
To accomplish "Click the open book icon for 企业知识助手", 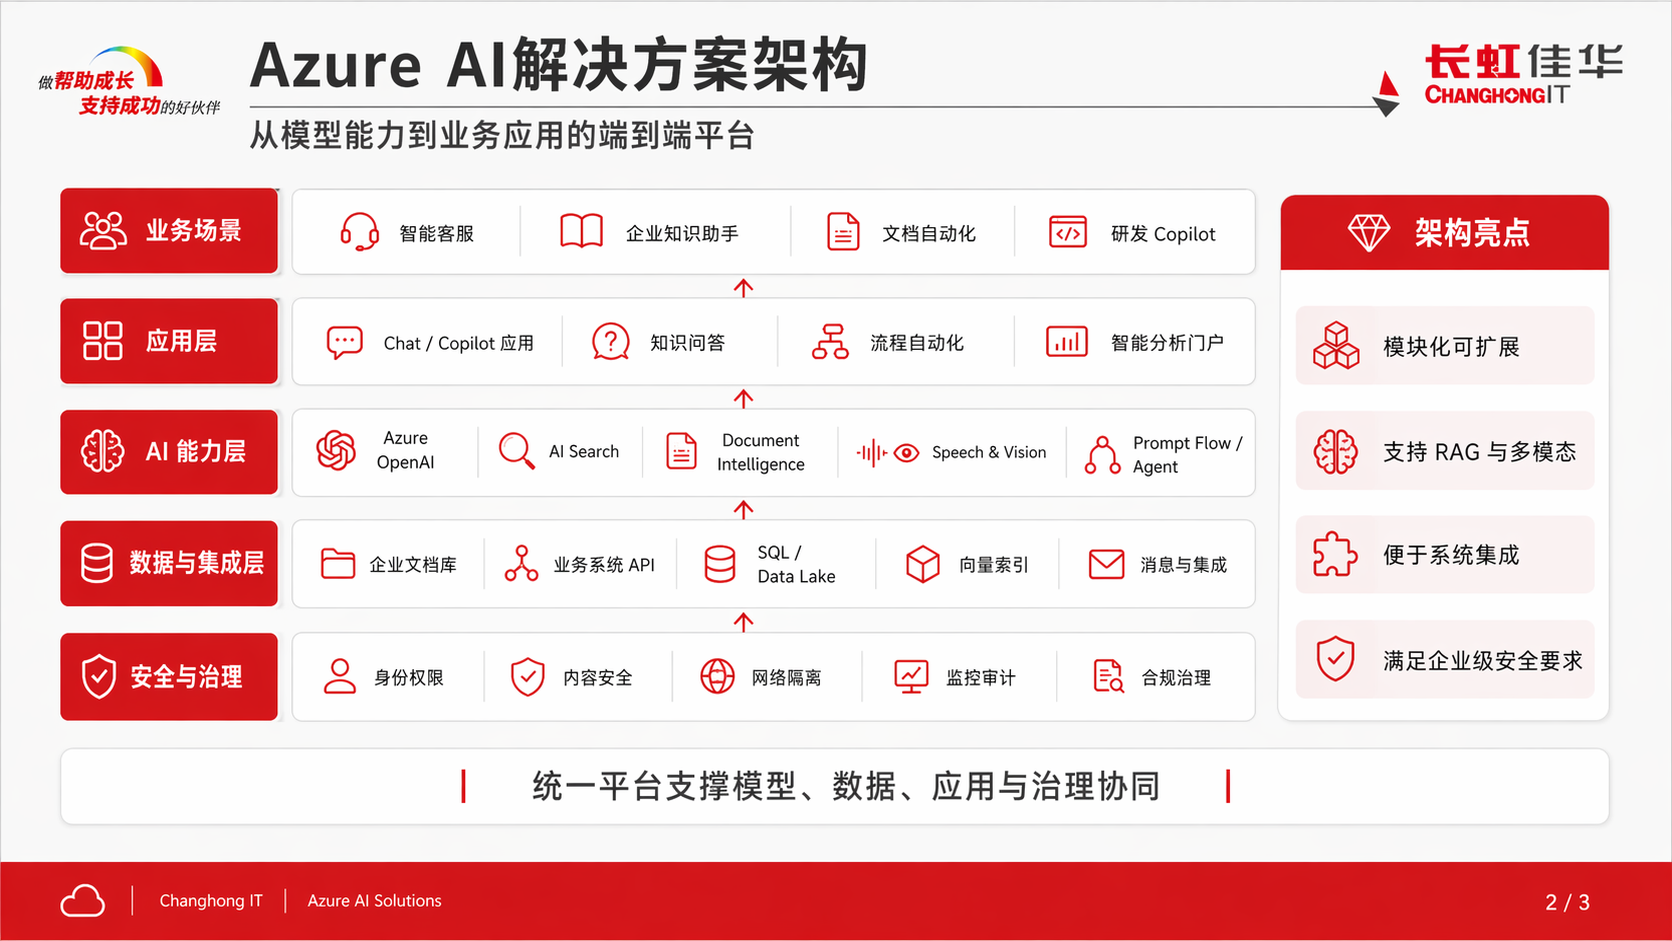I will (581, 232).
